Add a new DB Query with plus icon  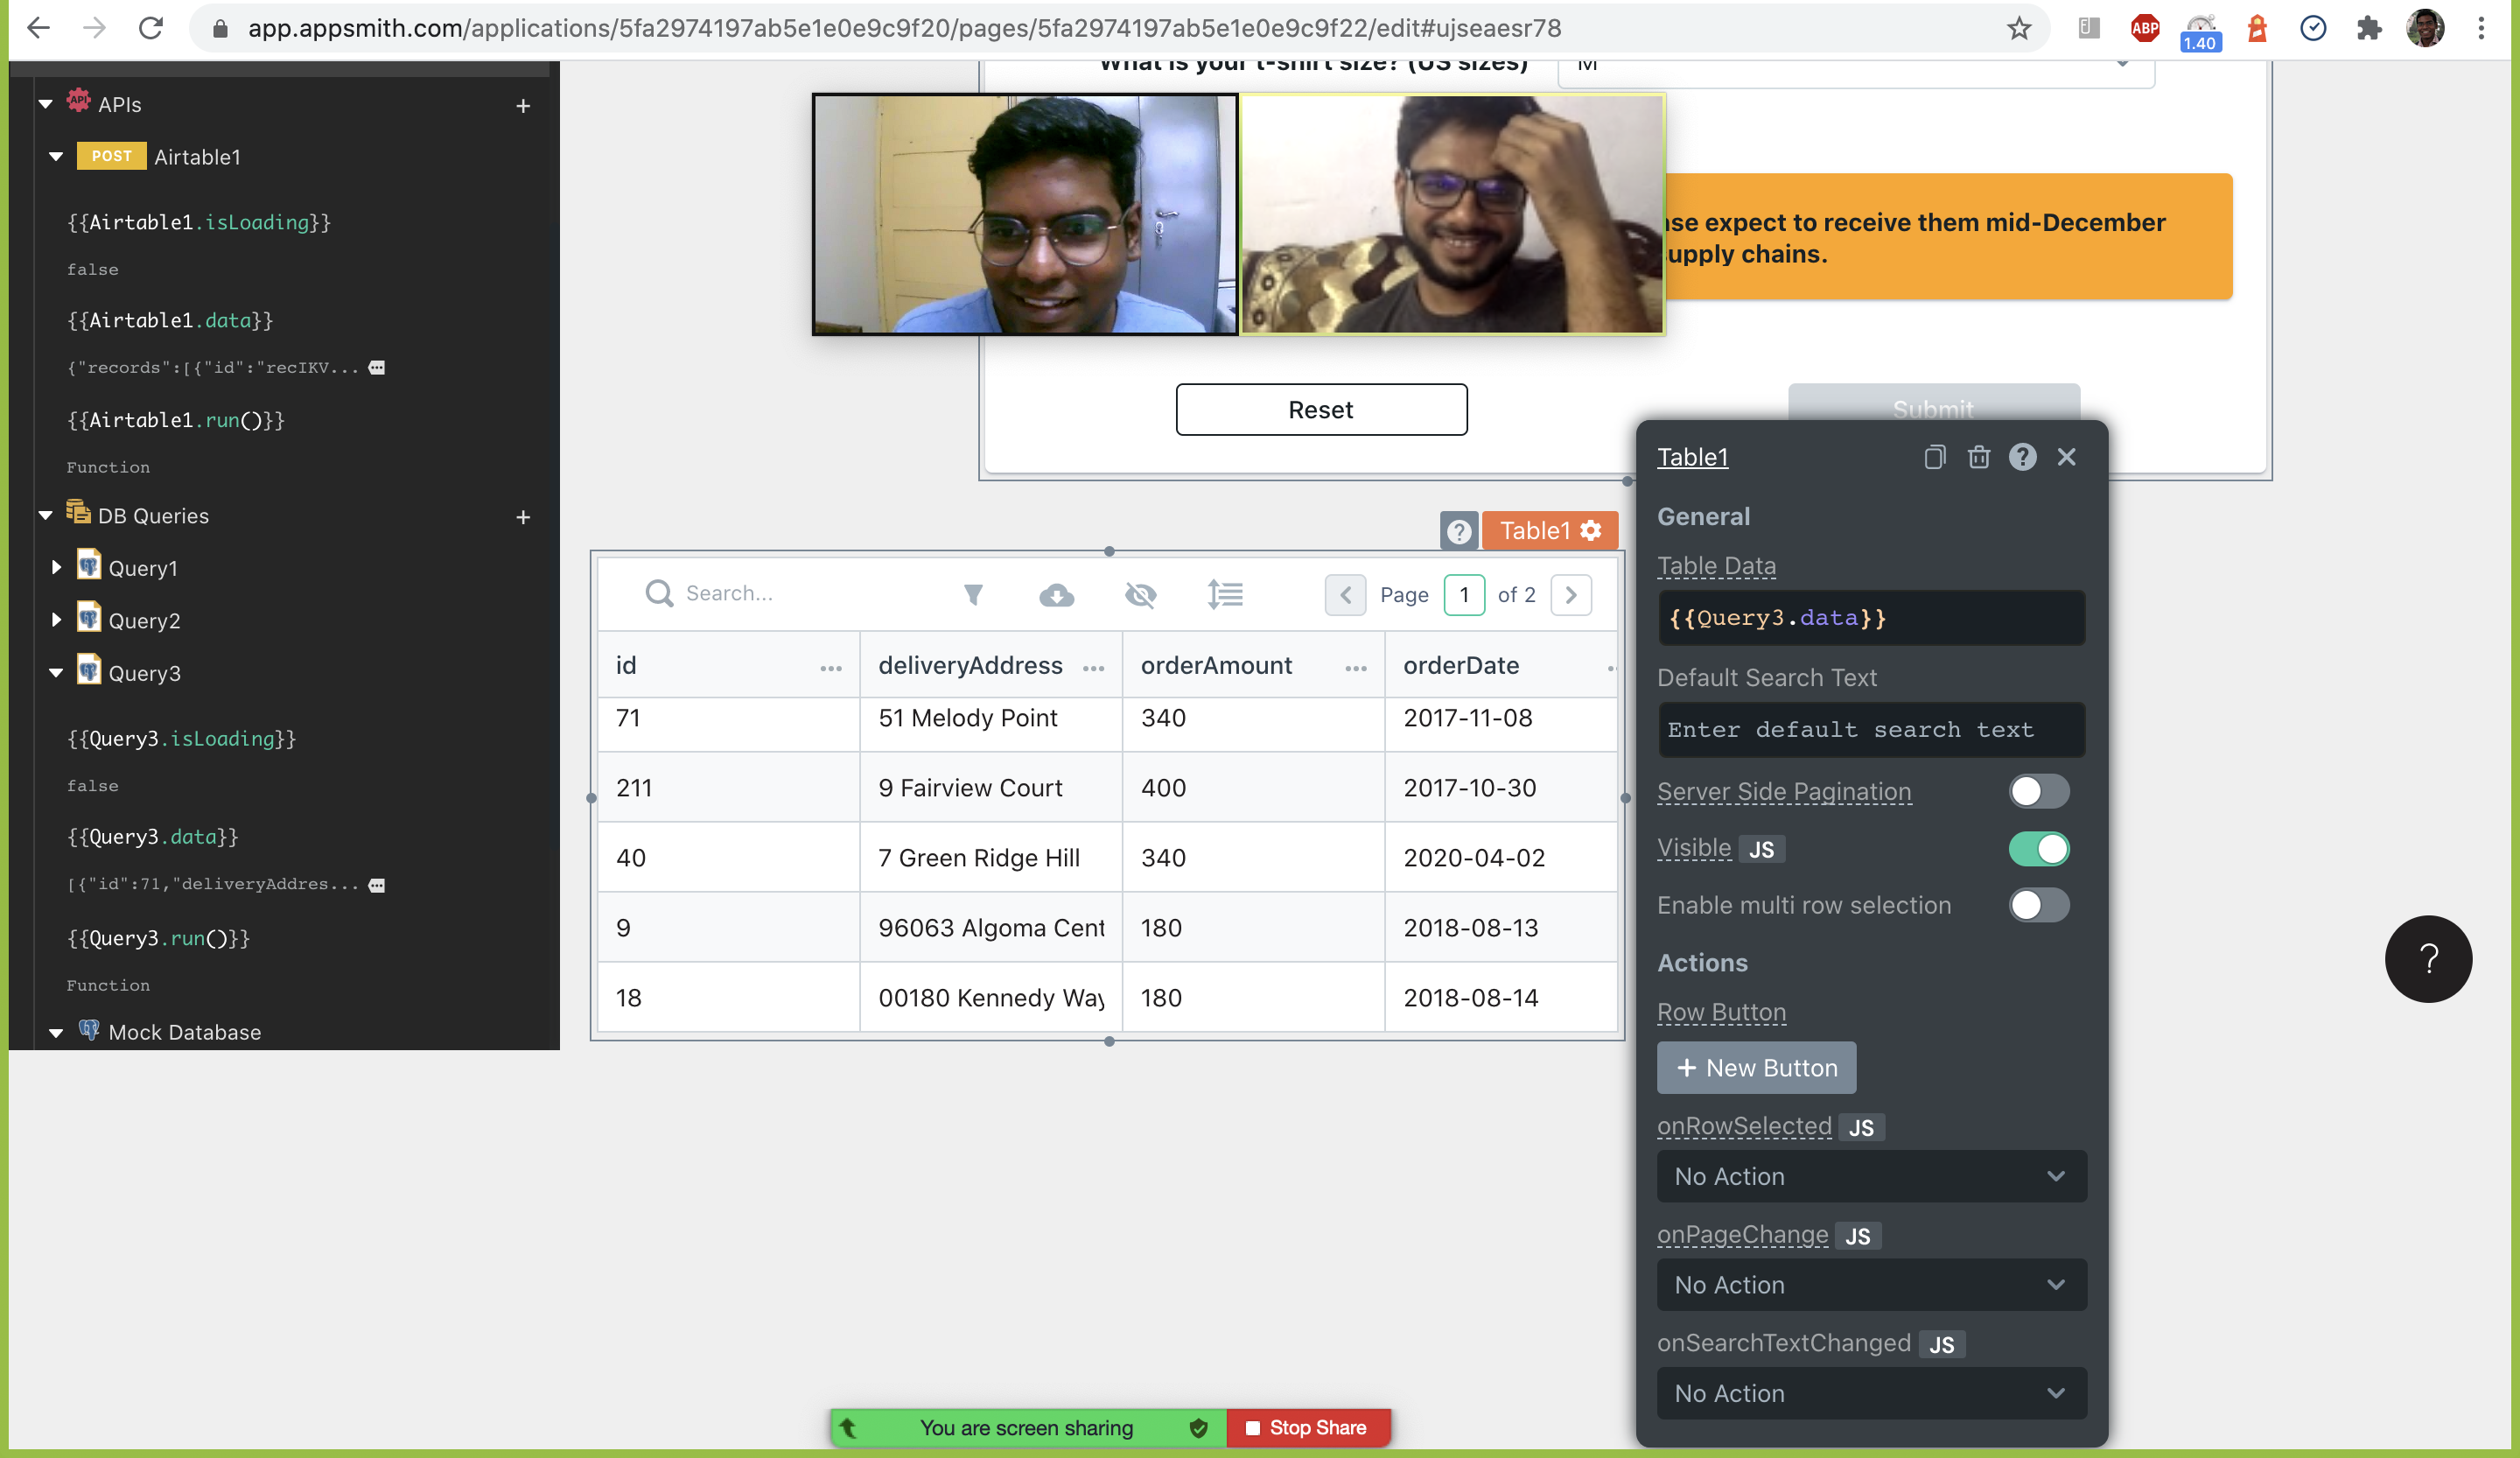click(523, 517)
